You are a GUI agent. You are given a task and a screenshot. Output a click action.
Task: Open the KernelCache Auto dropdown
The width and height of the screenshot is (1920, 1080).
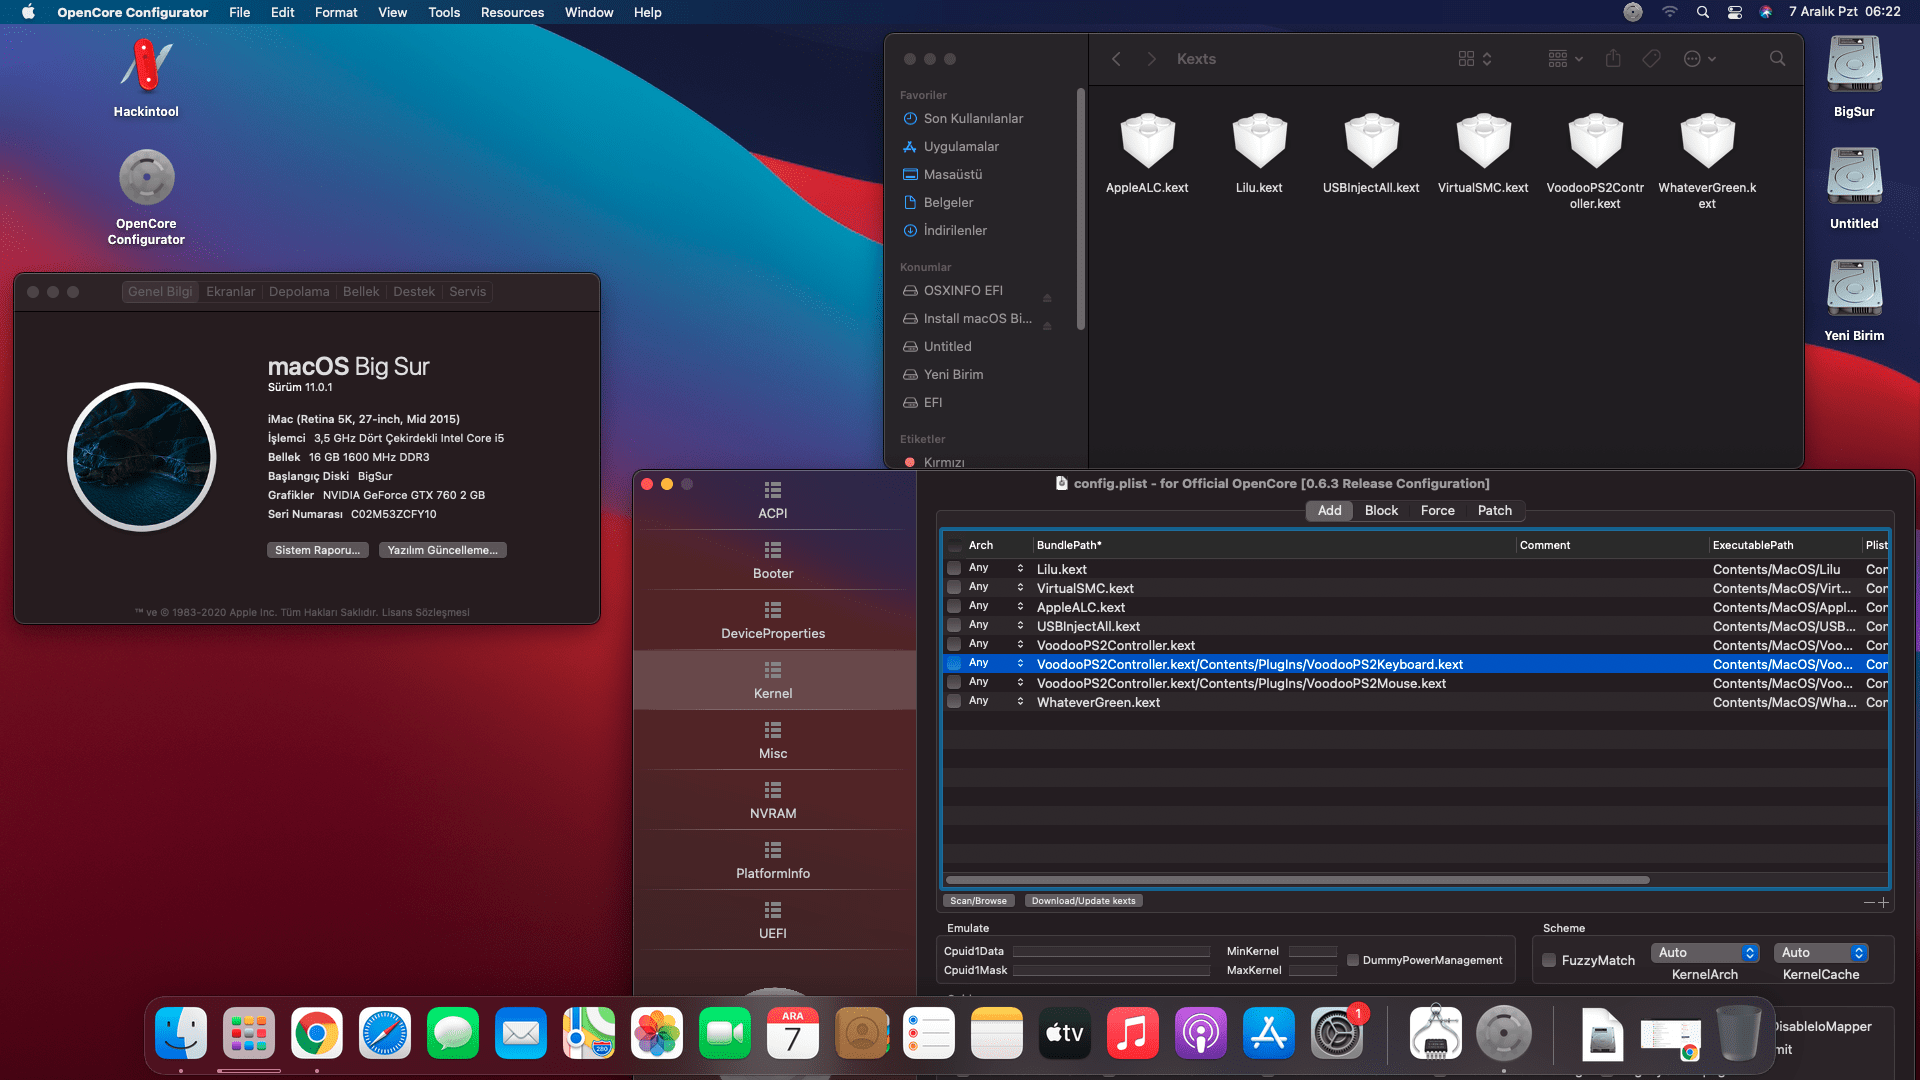tap(1820, 953)
